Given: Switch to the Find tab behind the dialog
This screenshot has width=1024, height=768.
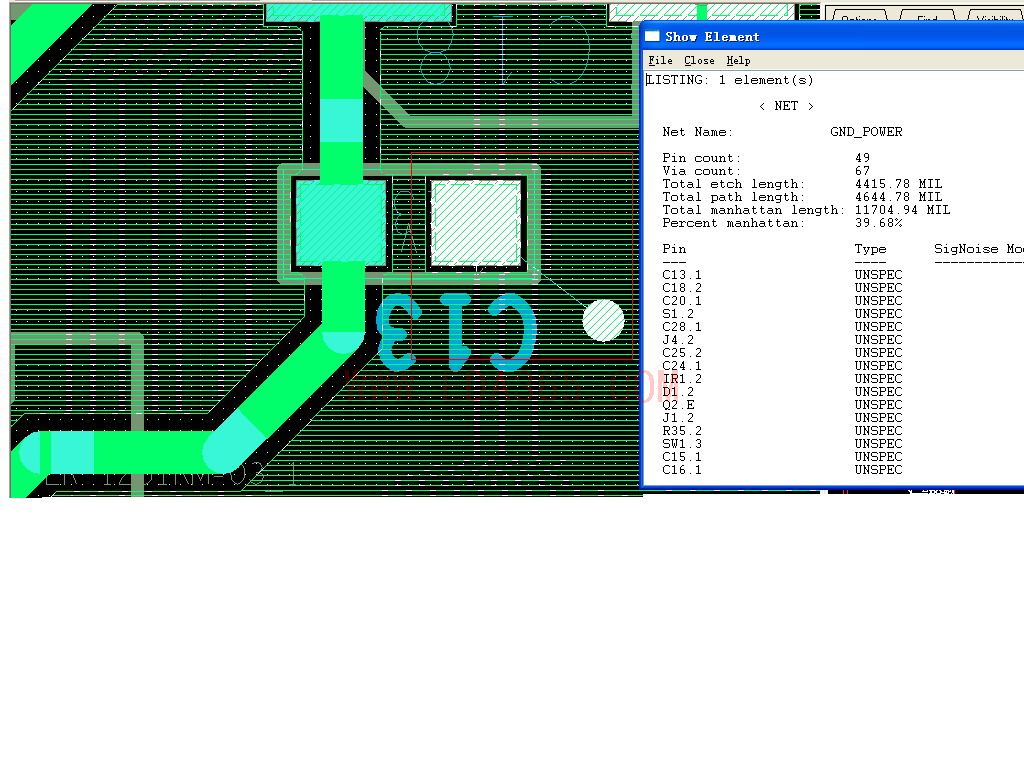Looking at the screenshot, I should 927,16.
